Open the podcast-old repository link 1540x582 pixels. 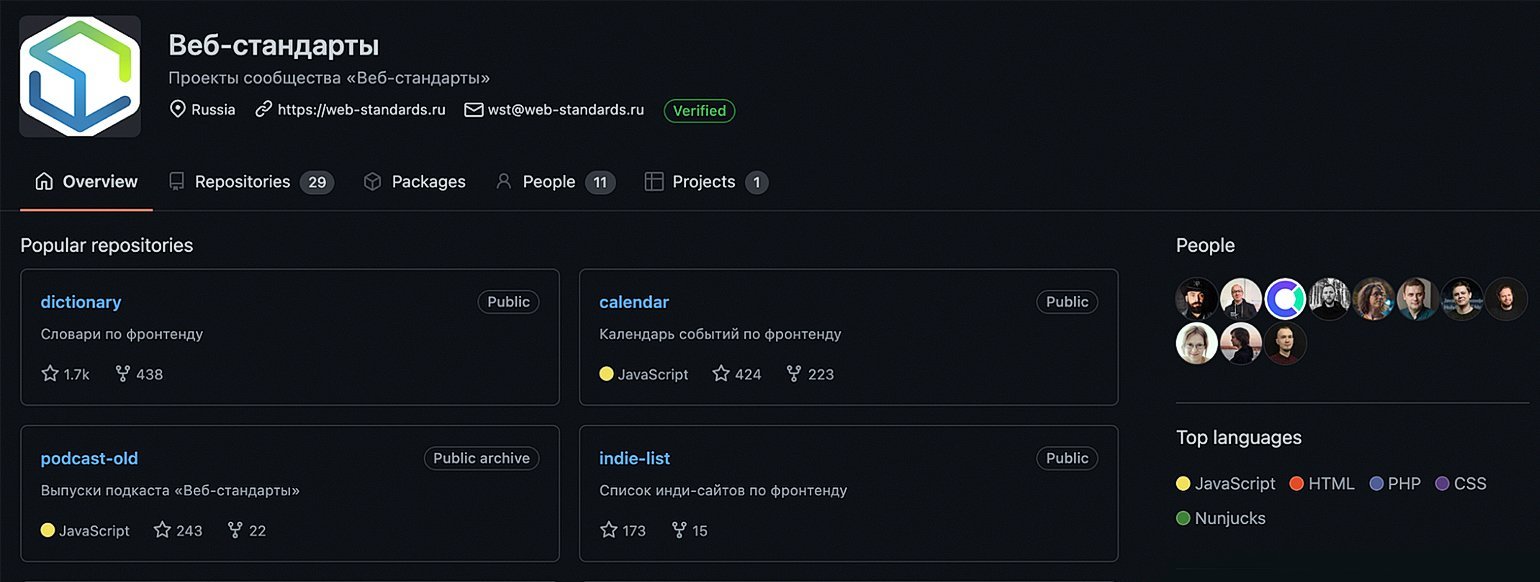[89, 458]
